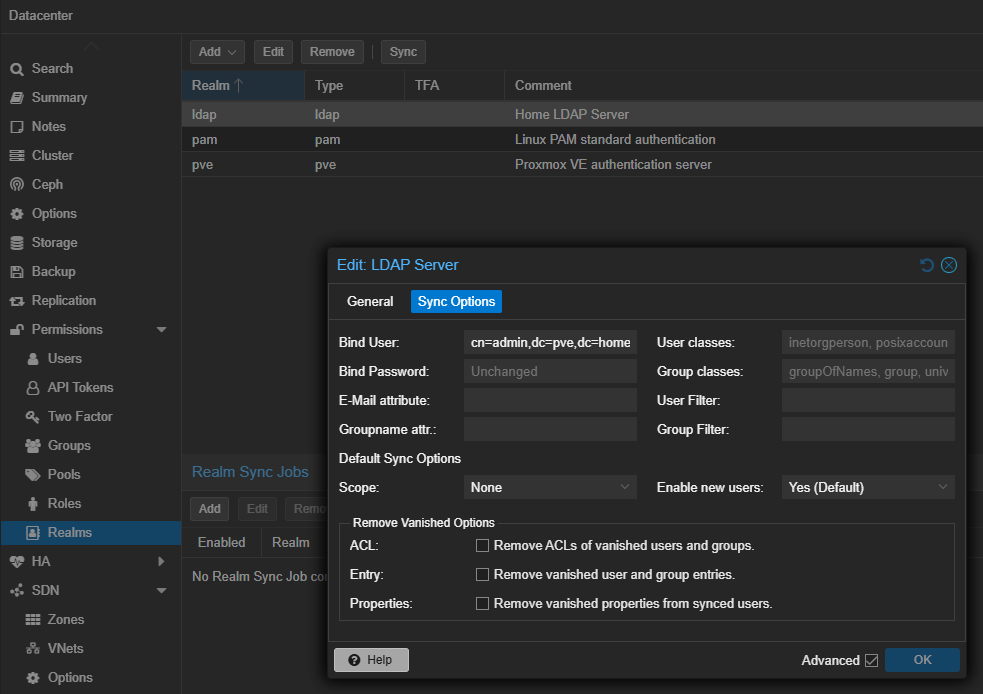Screen dimensions: 983x694
Task: Open the Pools panel
Action: tap(62, 474)
